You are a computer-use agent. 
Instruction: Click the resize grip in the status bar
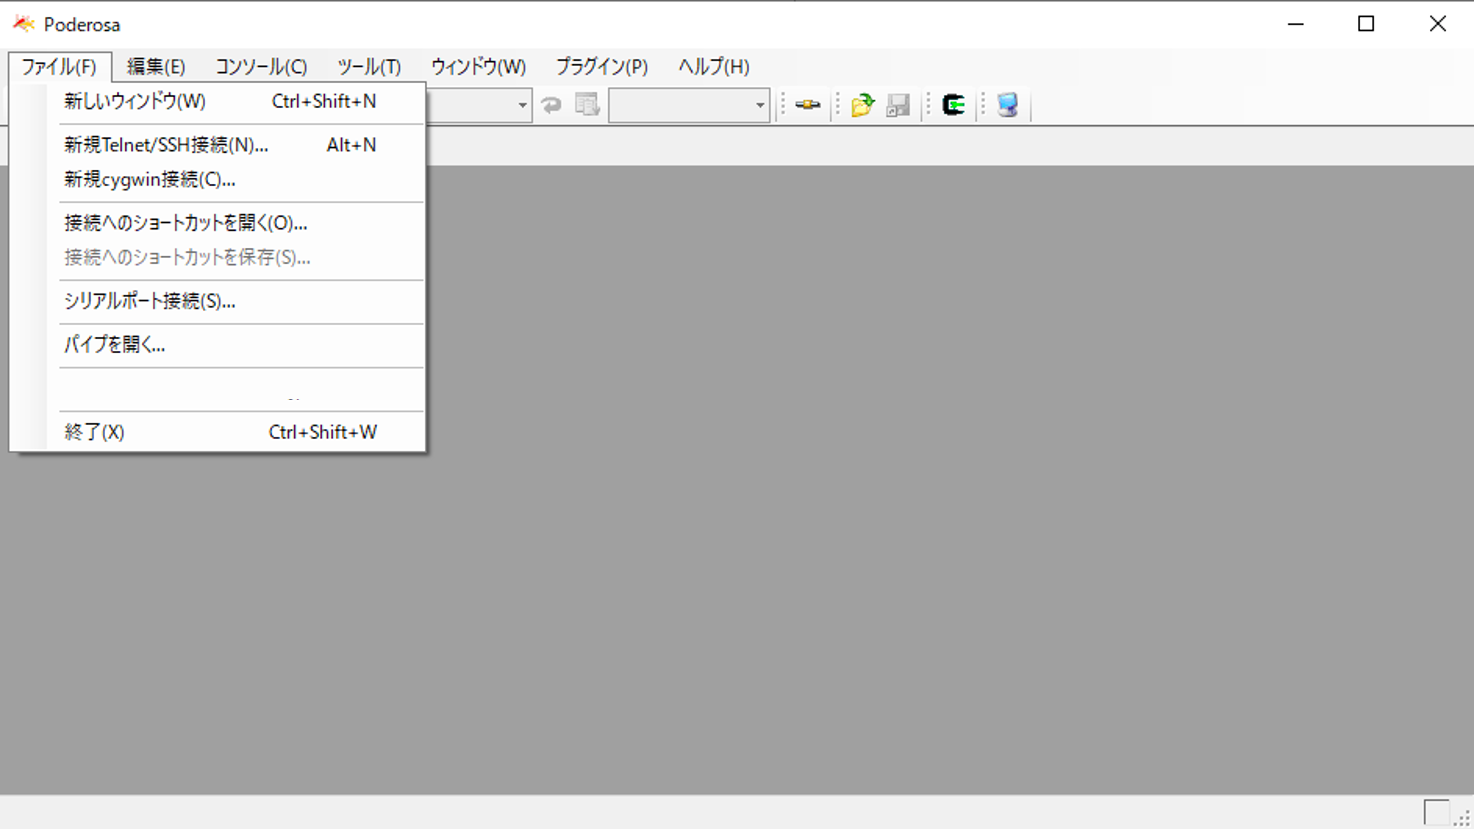click(x=1462, y=818)
